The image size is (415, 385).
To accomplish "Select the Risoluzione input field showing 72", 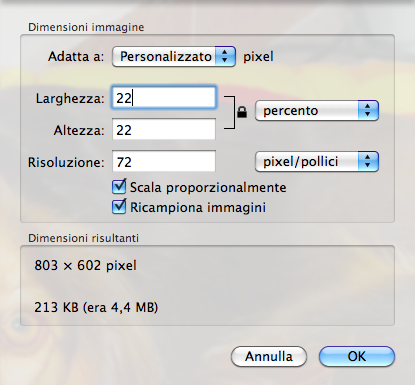I will (164, 161).
